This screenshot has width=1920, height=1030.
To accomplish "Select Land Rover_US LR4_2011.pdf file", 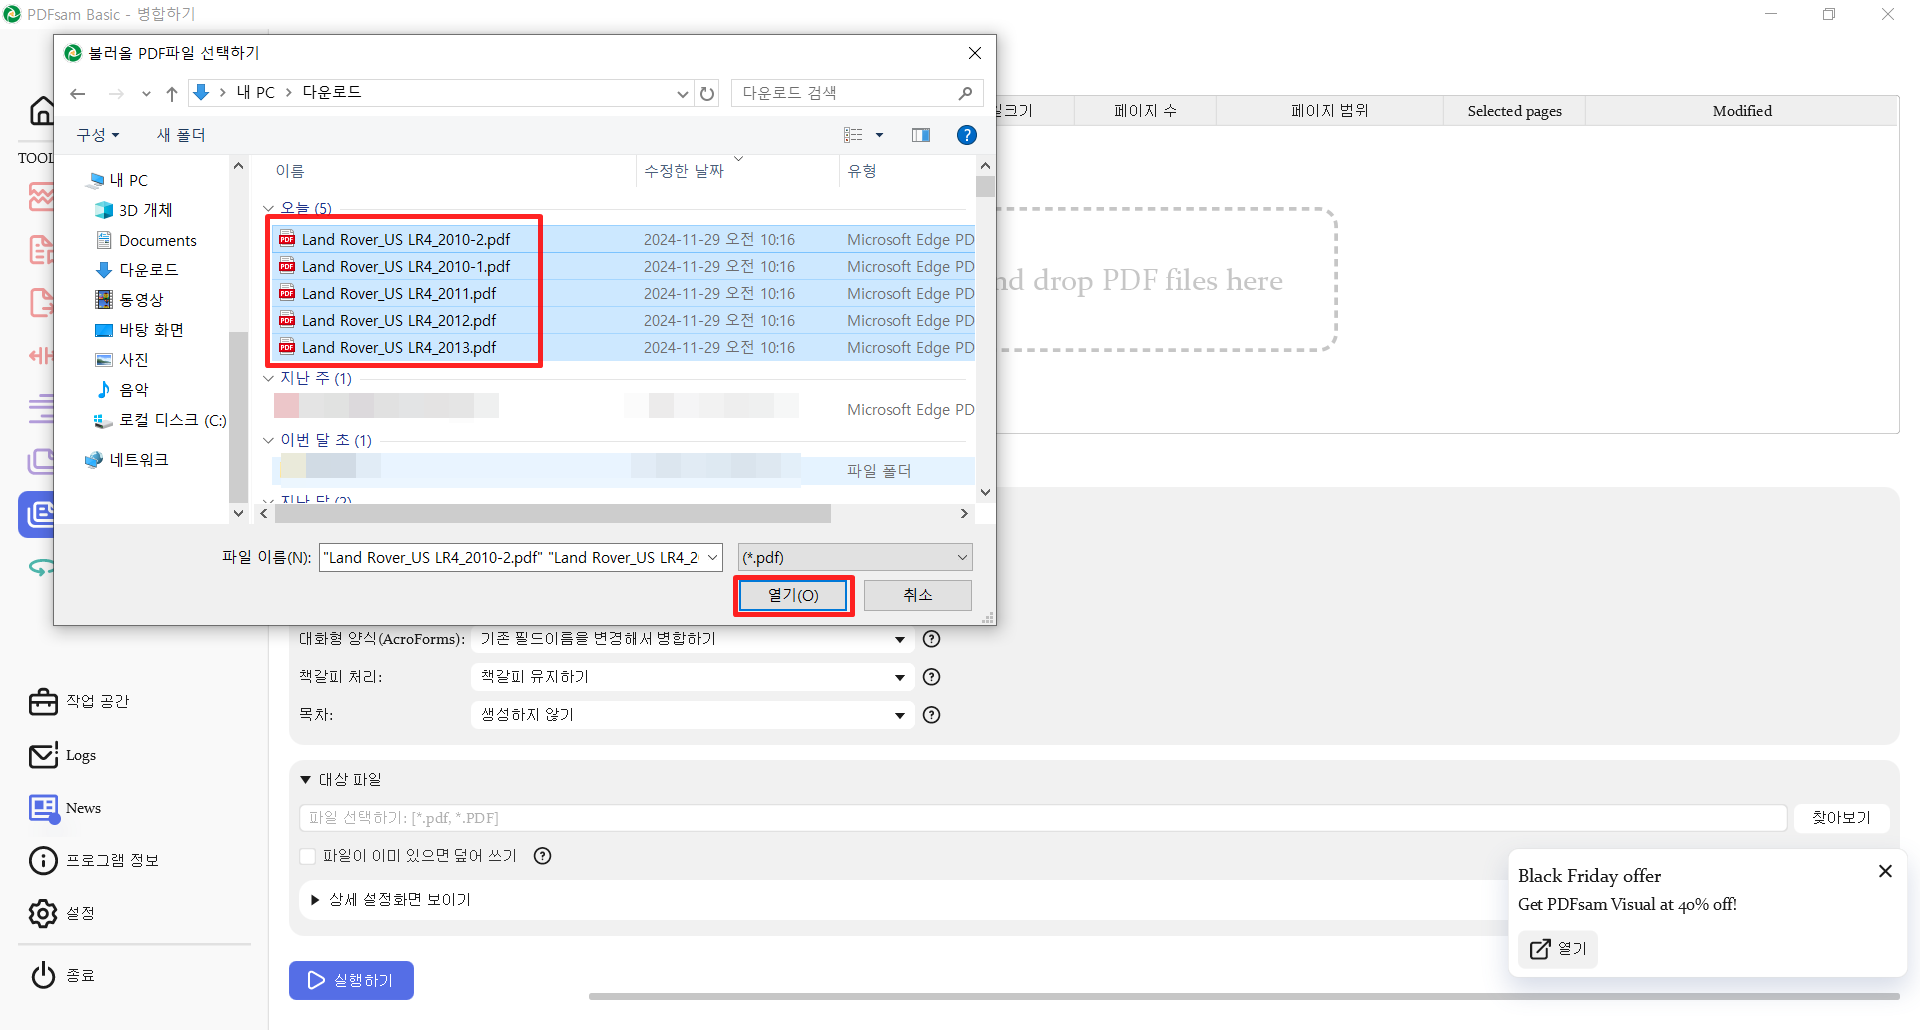I will [x=399, y=294].
